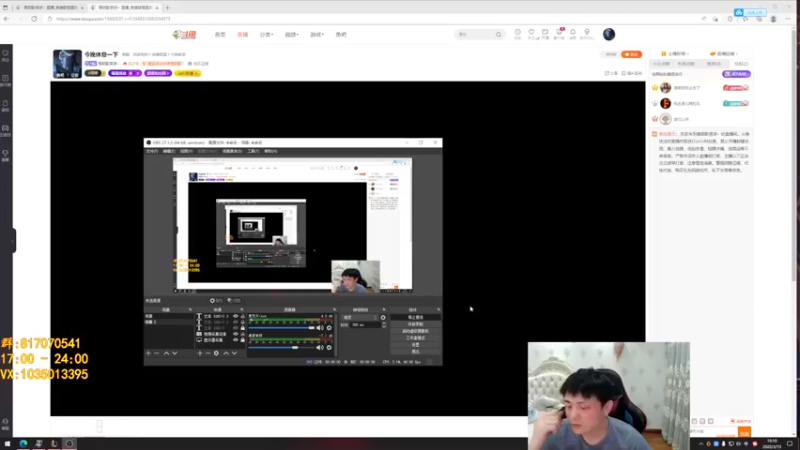Viewport: 800px width, 450px height.
Task: Open first mixer channel settings gear in OBS
Action: 329,328
